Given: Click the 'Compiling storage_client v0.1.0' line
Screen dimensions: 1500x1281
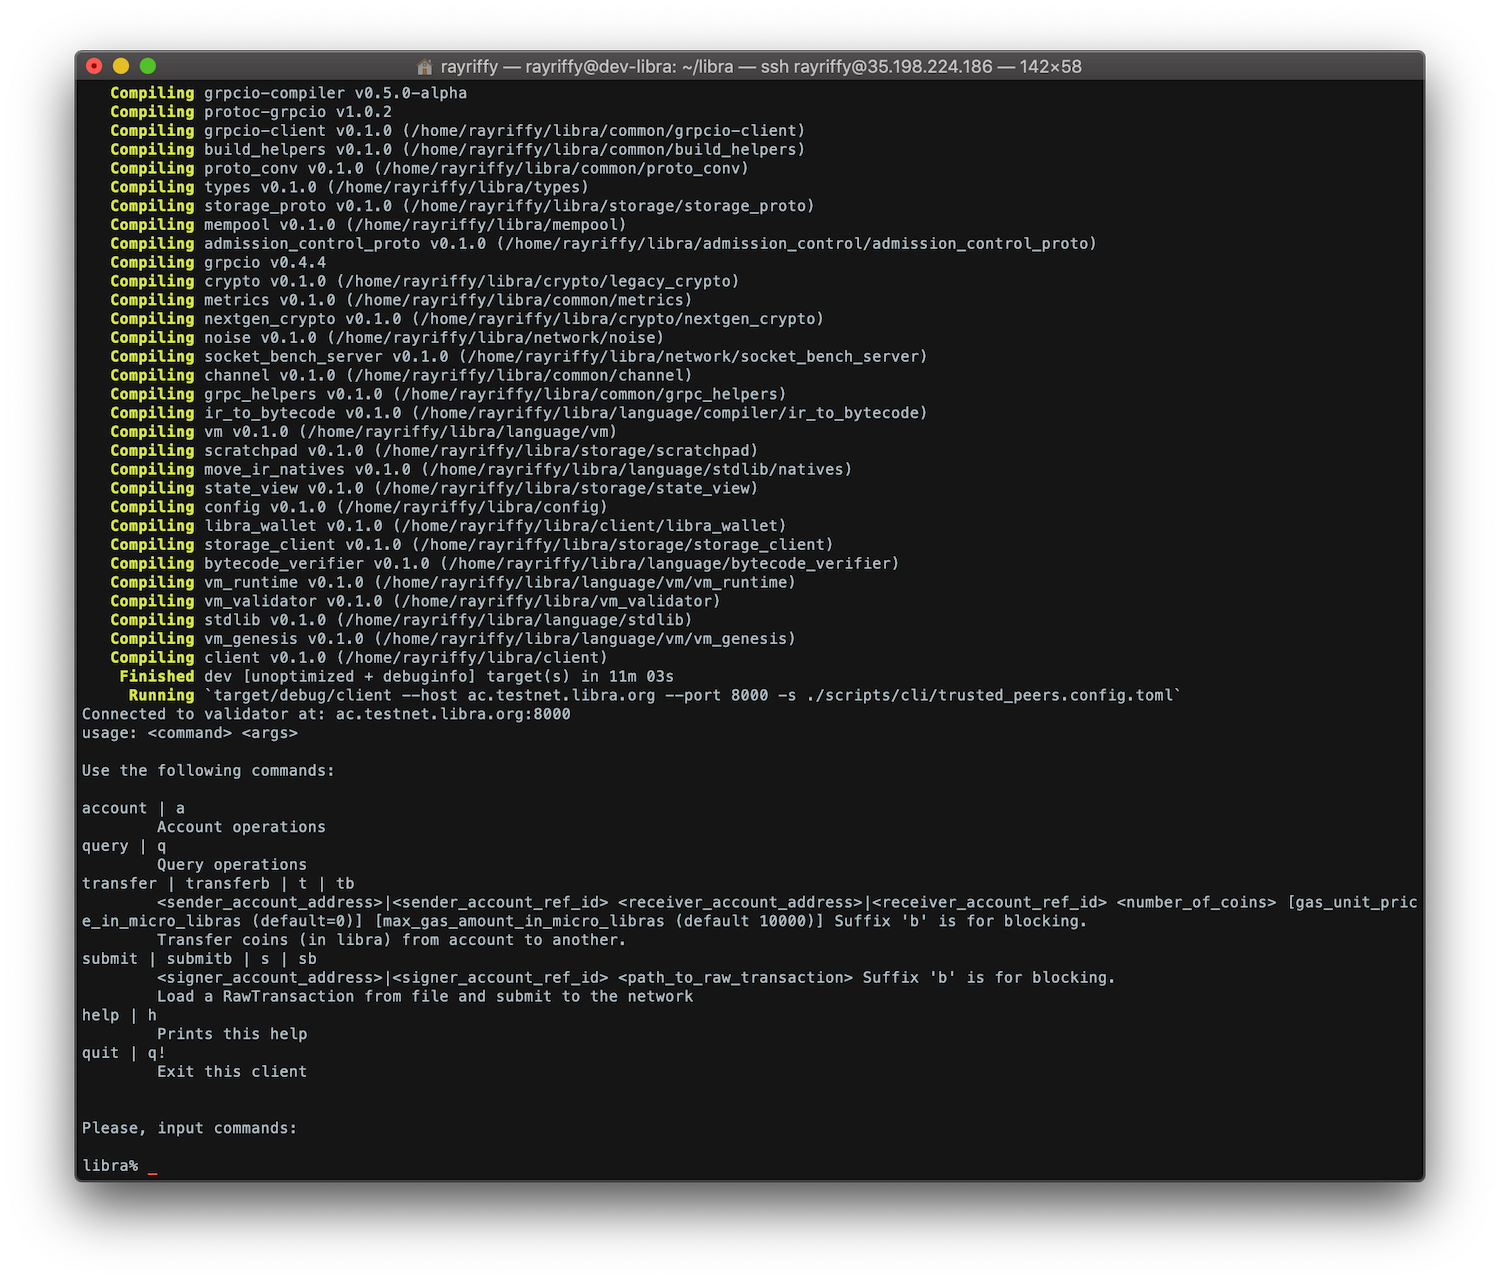Looking at the screenshot, I should (472, 545).
